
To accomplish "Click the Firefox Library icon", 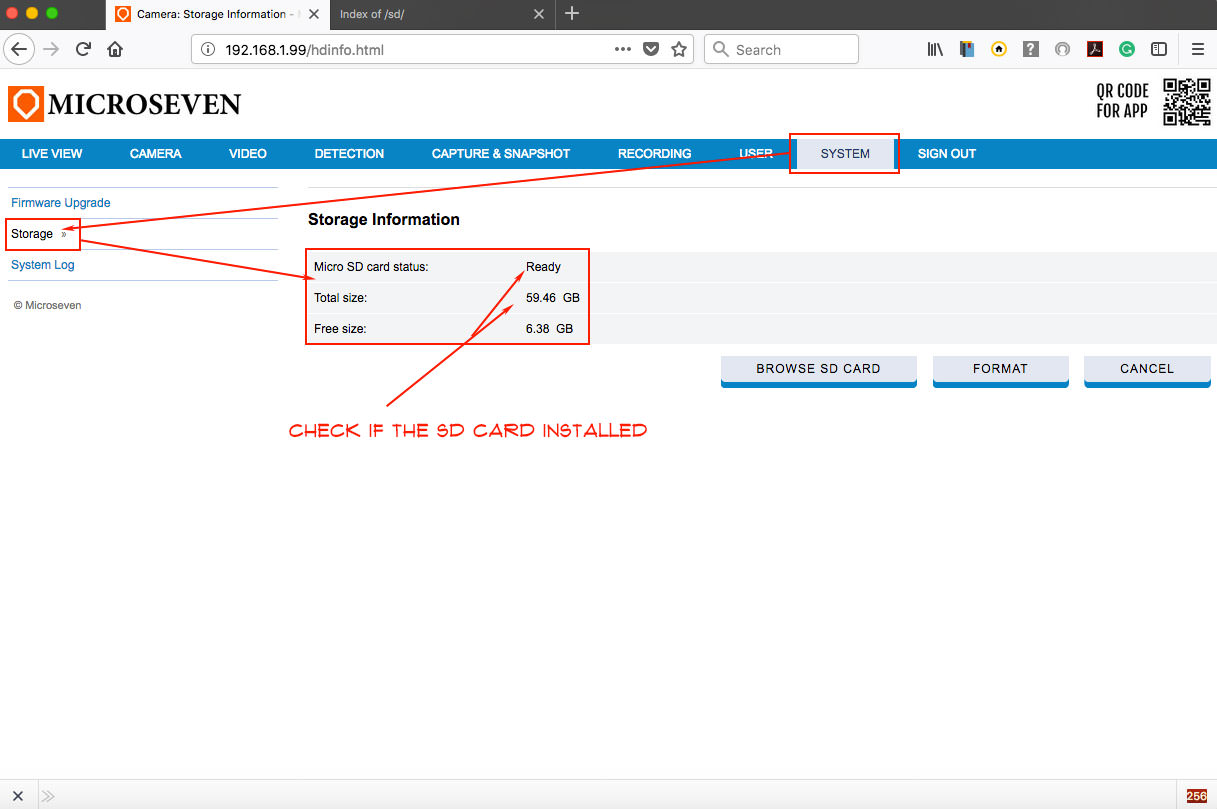I will tap(936, 49).
